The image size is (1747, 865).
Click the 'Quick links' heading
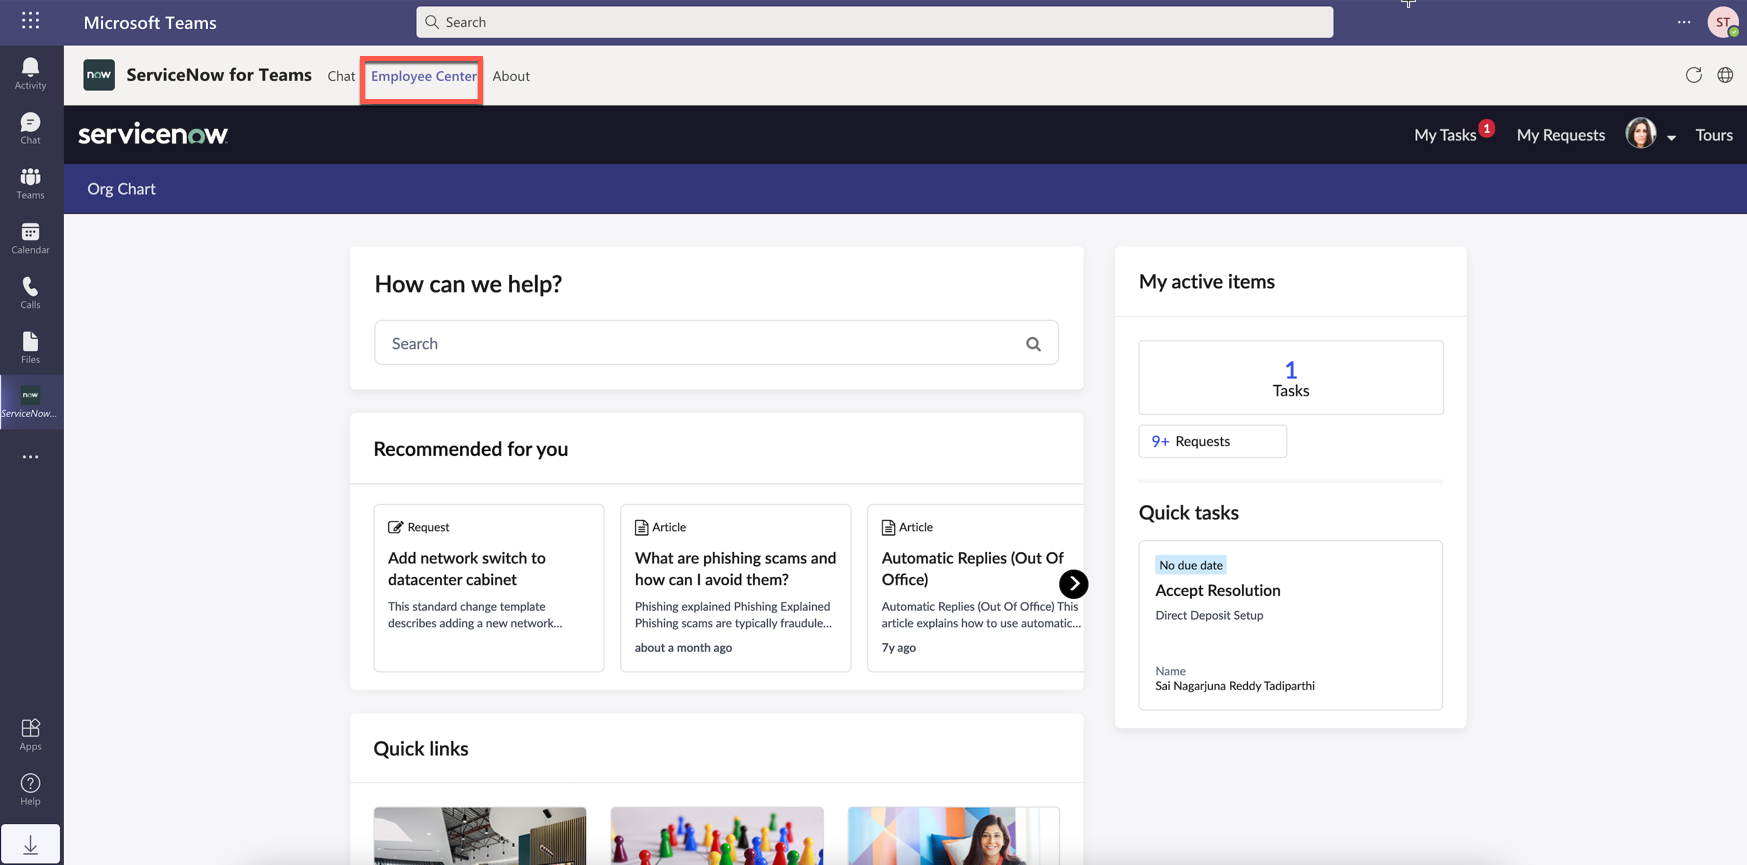421,749
